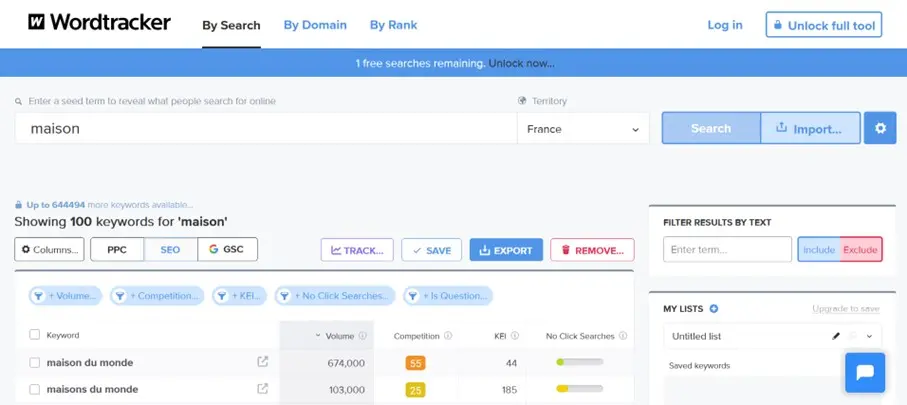Focus the seed term field containing 'maison'
The image size is (907, 405).
click(266, 128)
